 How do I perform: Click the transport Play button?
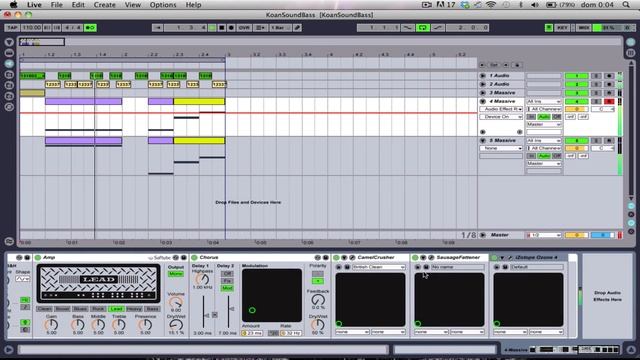click(x=212, y=28)
